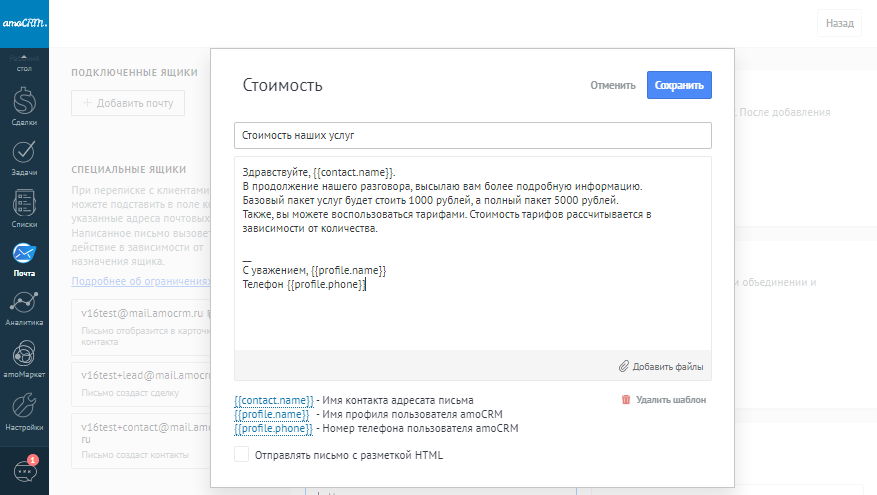Insert the {{contact.name}} placeholder
Image resolution: width=877 pixels, height=495 pixels.
pos(273,400)
